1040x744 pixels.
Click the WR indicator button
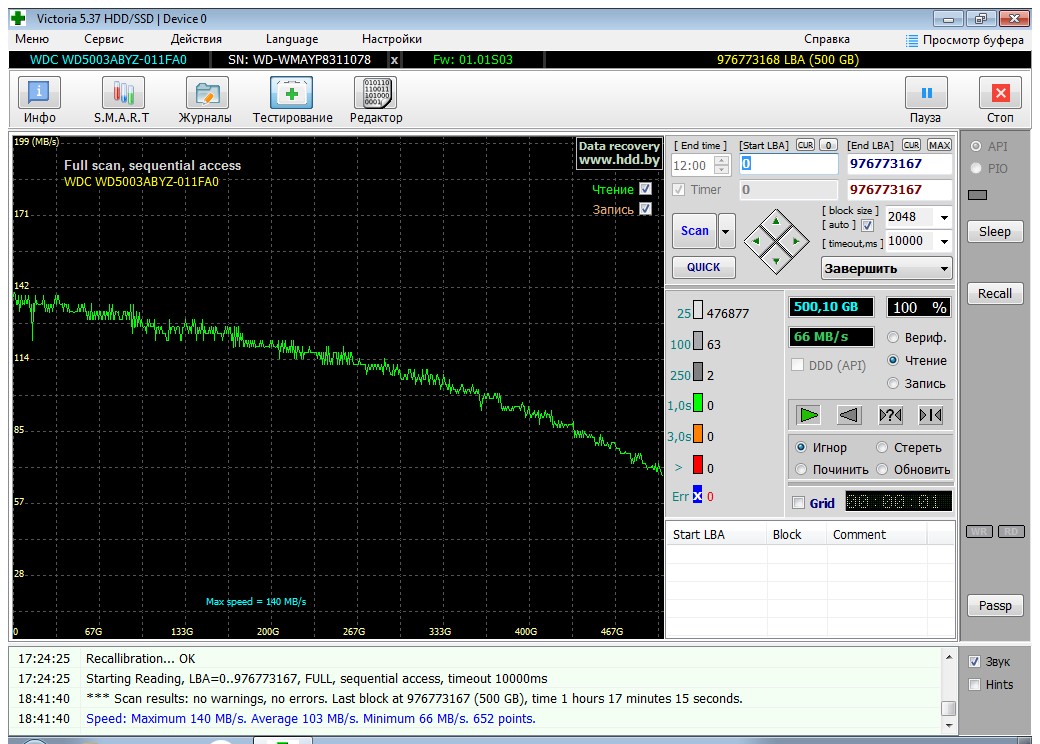[x=979, y=532]
